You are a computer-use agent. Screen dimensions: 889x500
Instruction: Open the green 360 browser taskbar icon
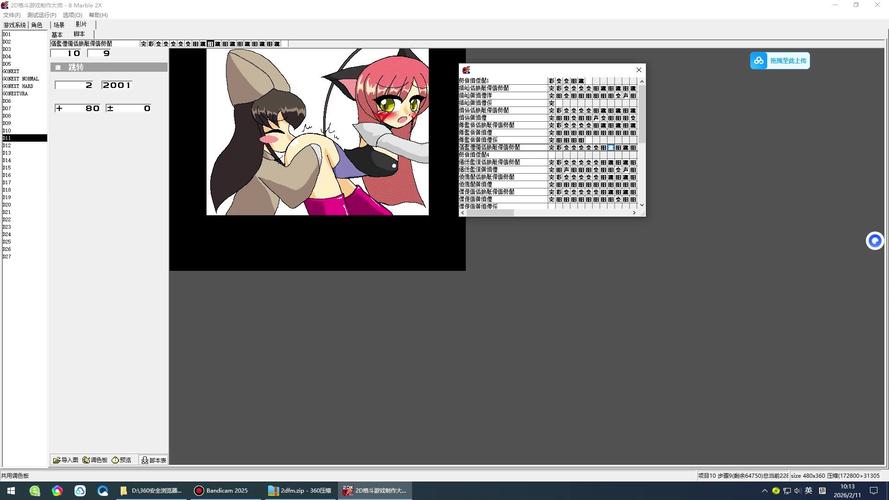click(x=35, y=490)
